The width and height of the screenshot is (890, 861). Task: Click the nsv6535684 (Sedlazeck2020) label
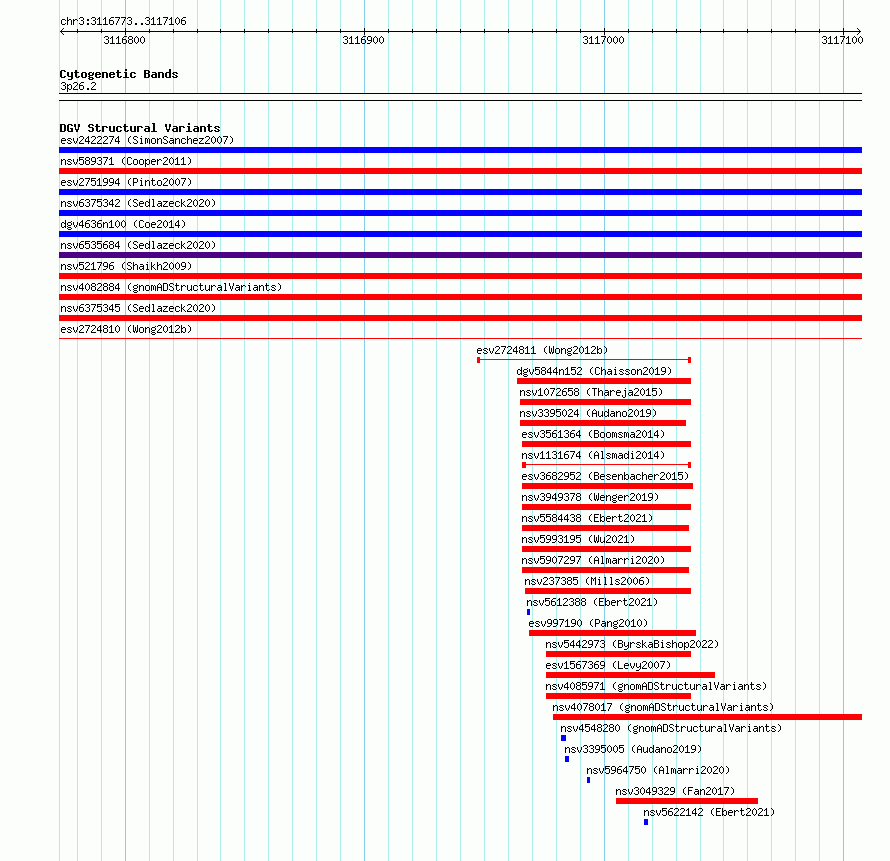click(138, 245)
